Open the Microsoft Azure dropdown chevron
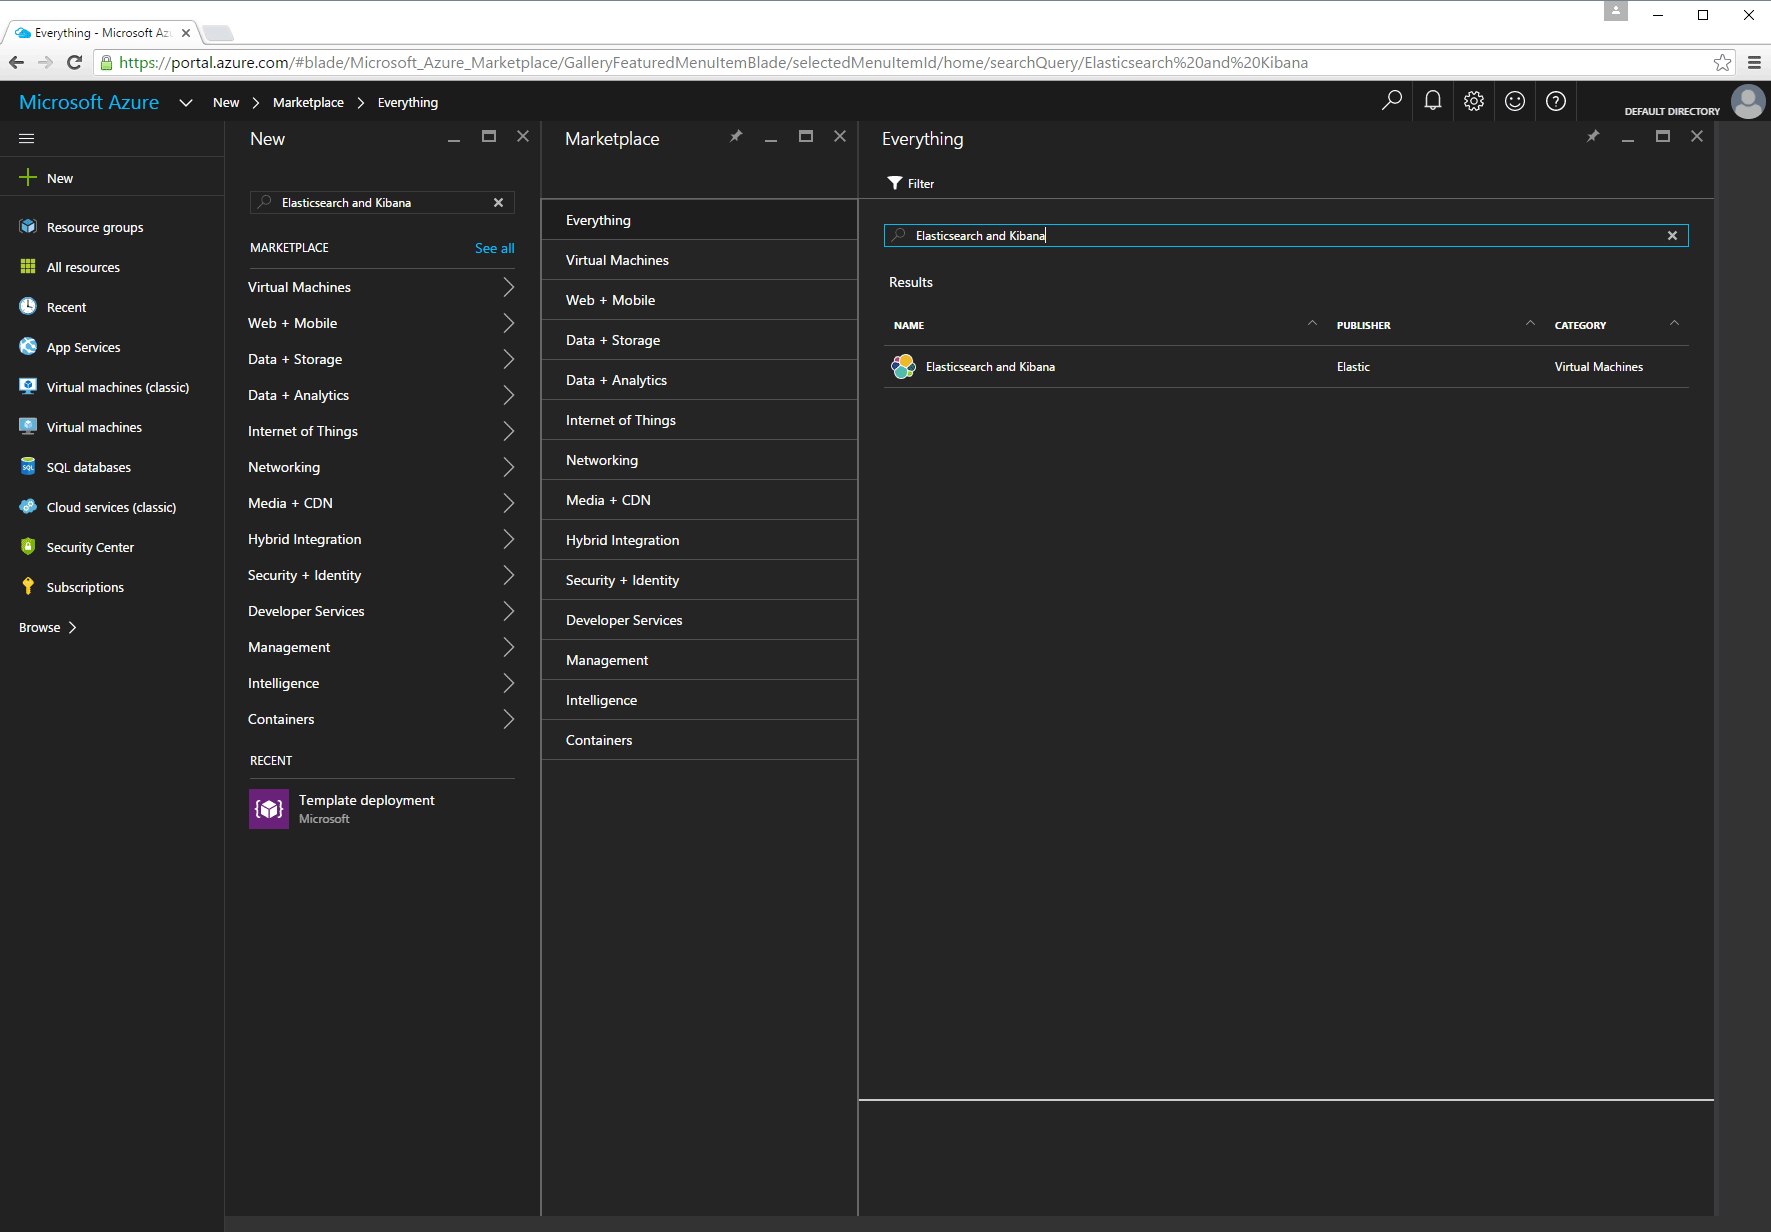This screenshot has height=1232, width=1771. pos(186,102)
